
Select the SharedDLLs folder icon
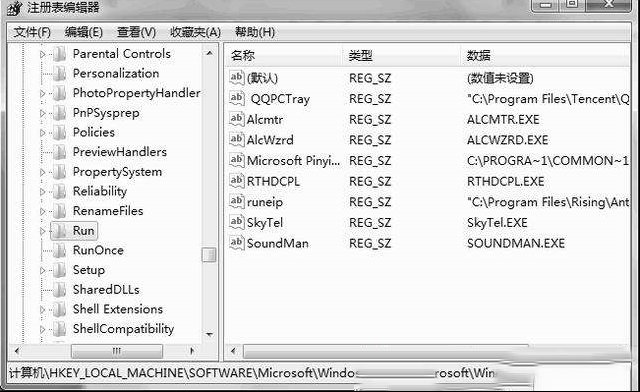point(60,290)
